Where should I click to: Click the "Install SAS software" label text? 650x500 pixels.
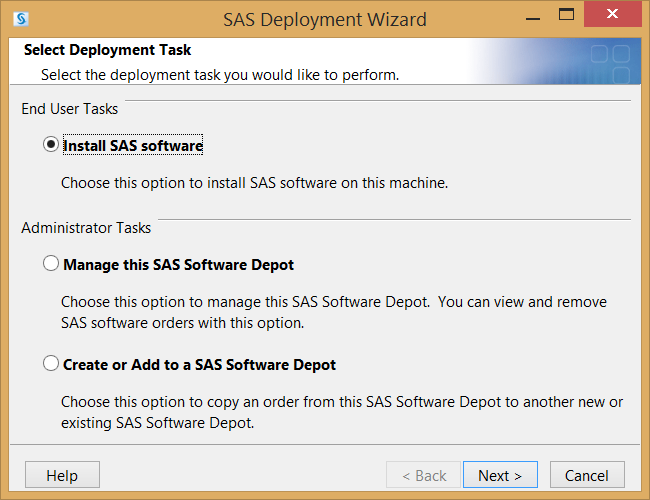click(133, 145)
